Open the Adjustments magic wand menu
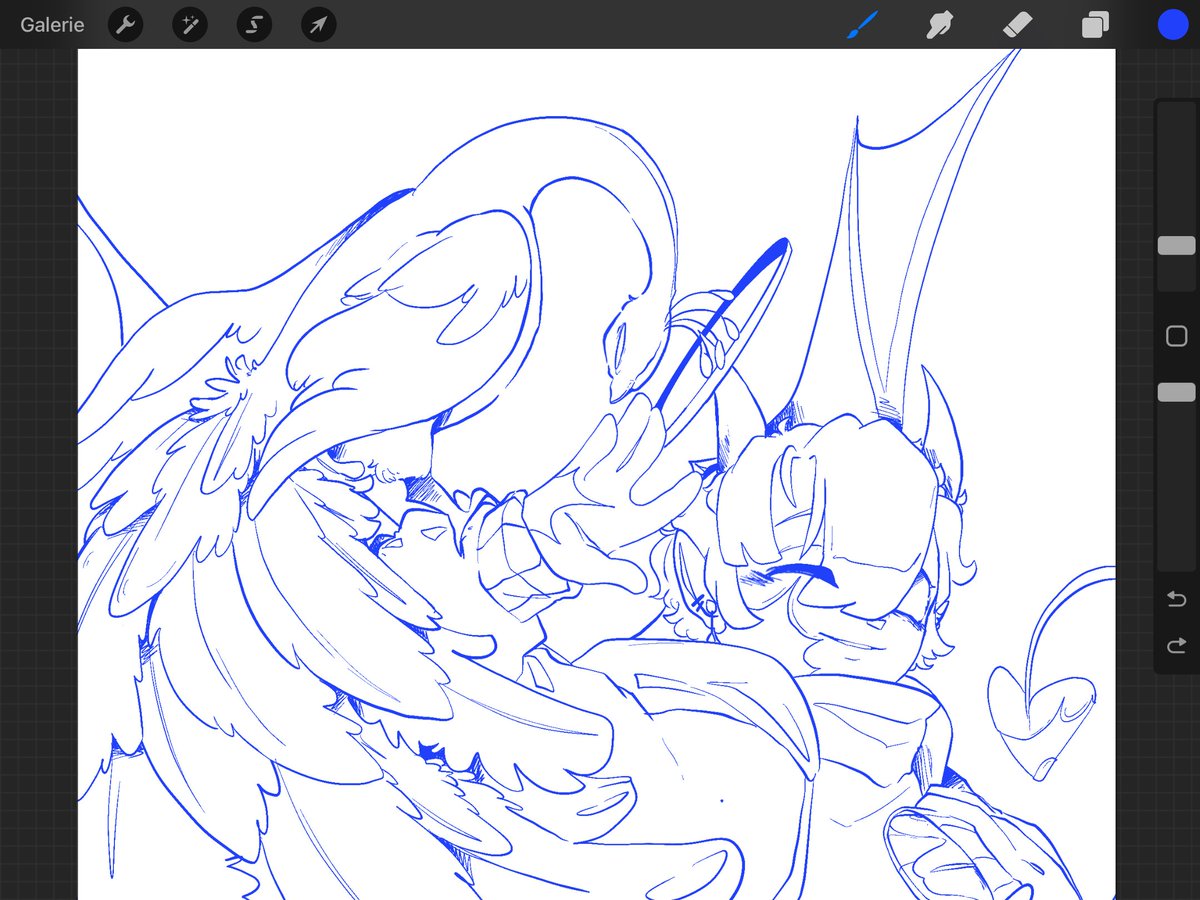The width and height of the screenshot is (1200, 900). click(x=190, y=25)
